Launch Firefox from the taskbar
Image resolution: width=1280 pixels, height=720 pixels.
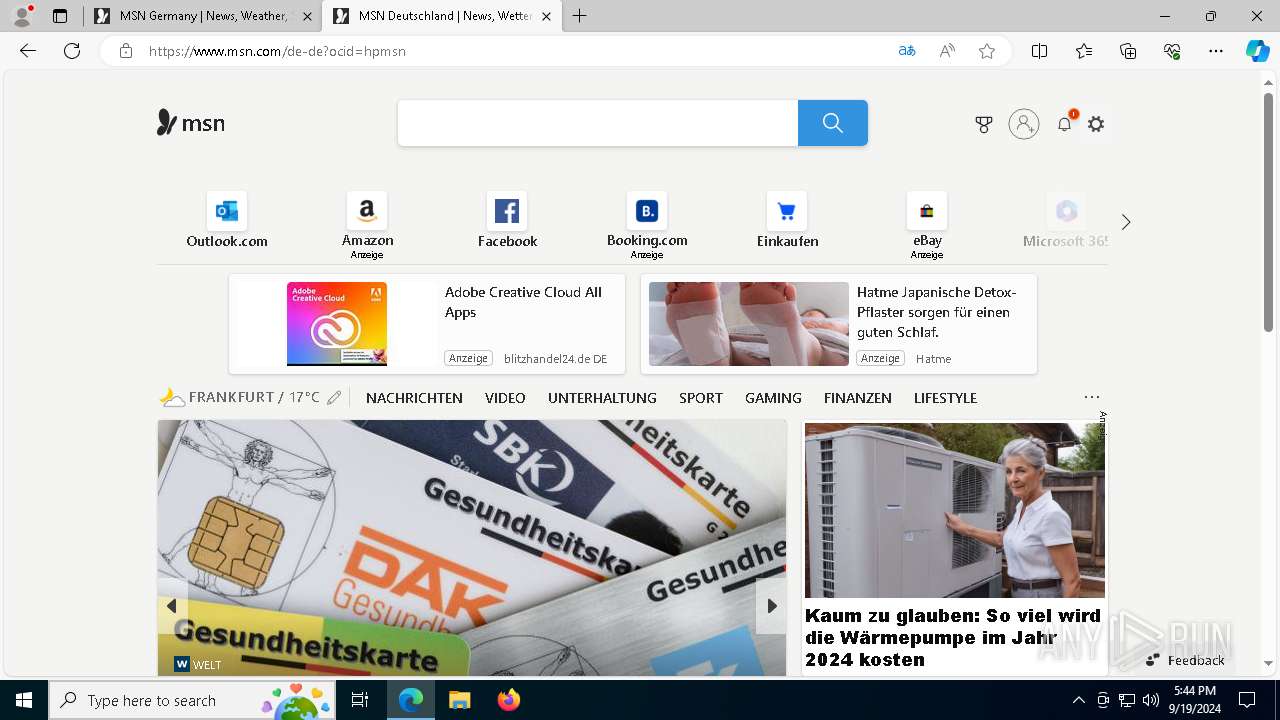click(509, 700)
